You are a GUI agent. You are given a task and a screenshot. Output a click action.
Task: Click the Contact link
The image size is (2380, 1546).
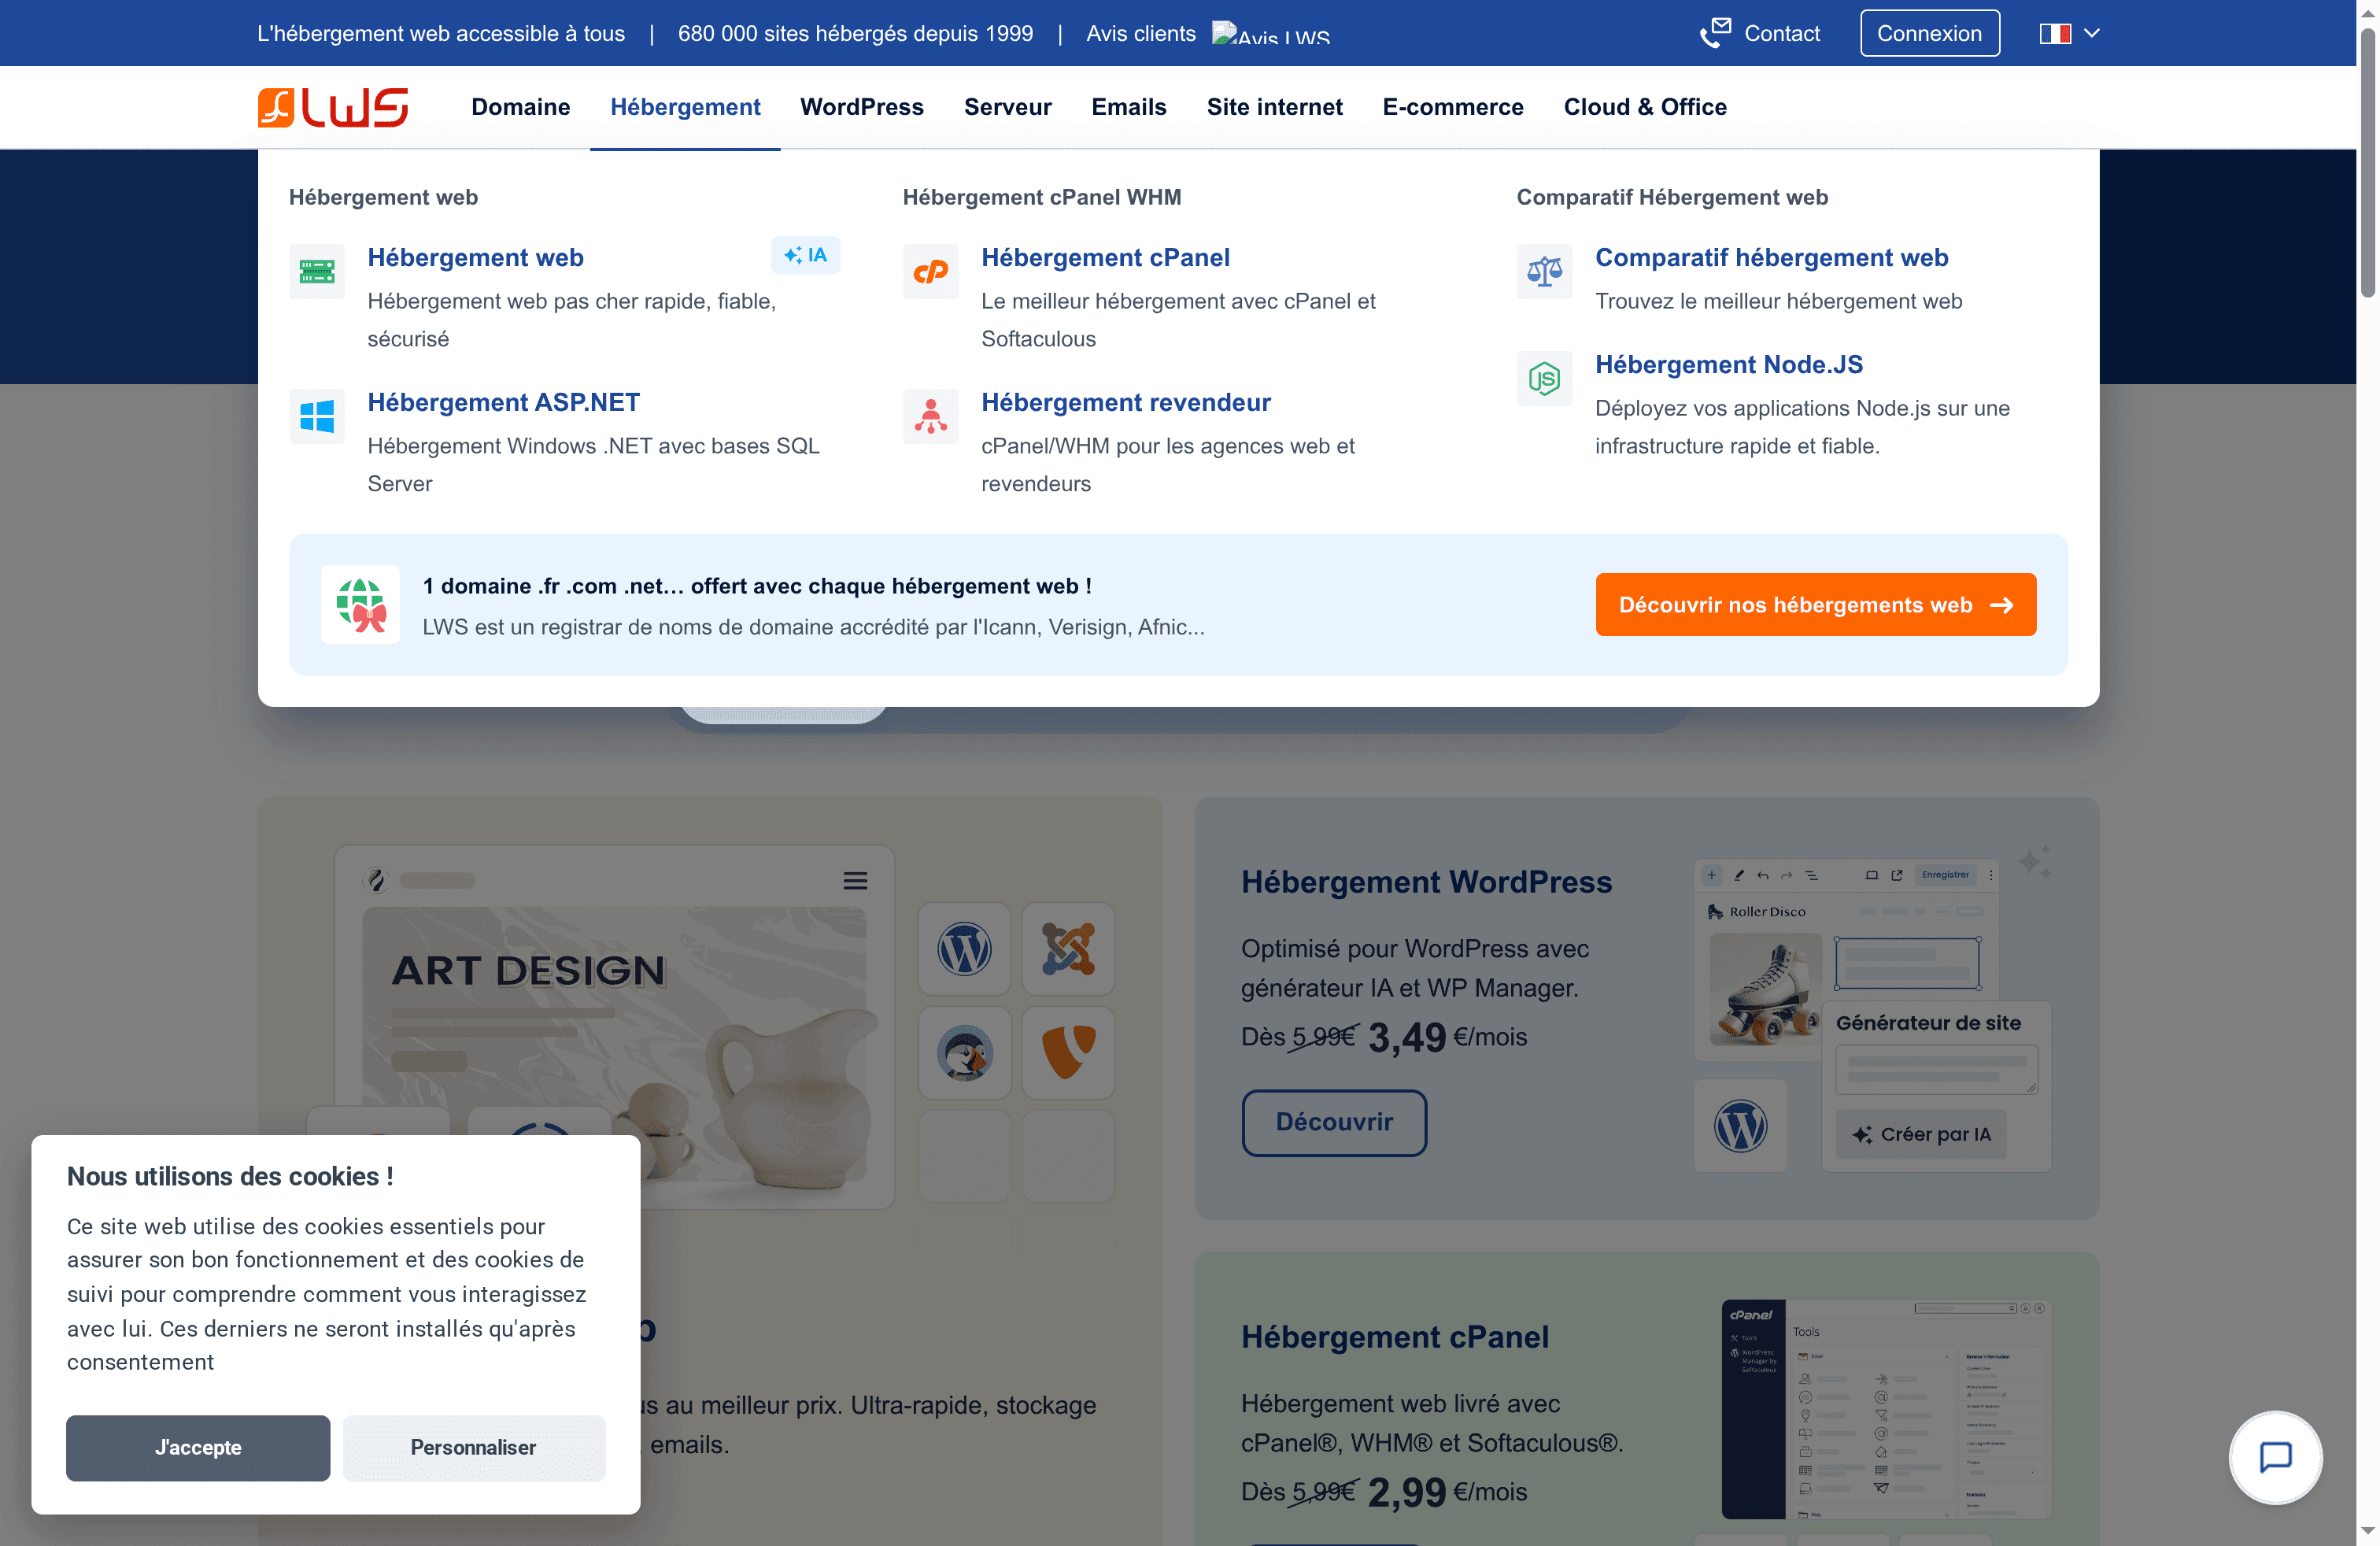point(1781,33)
